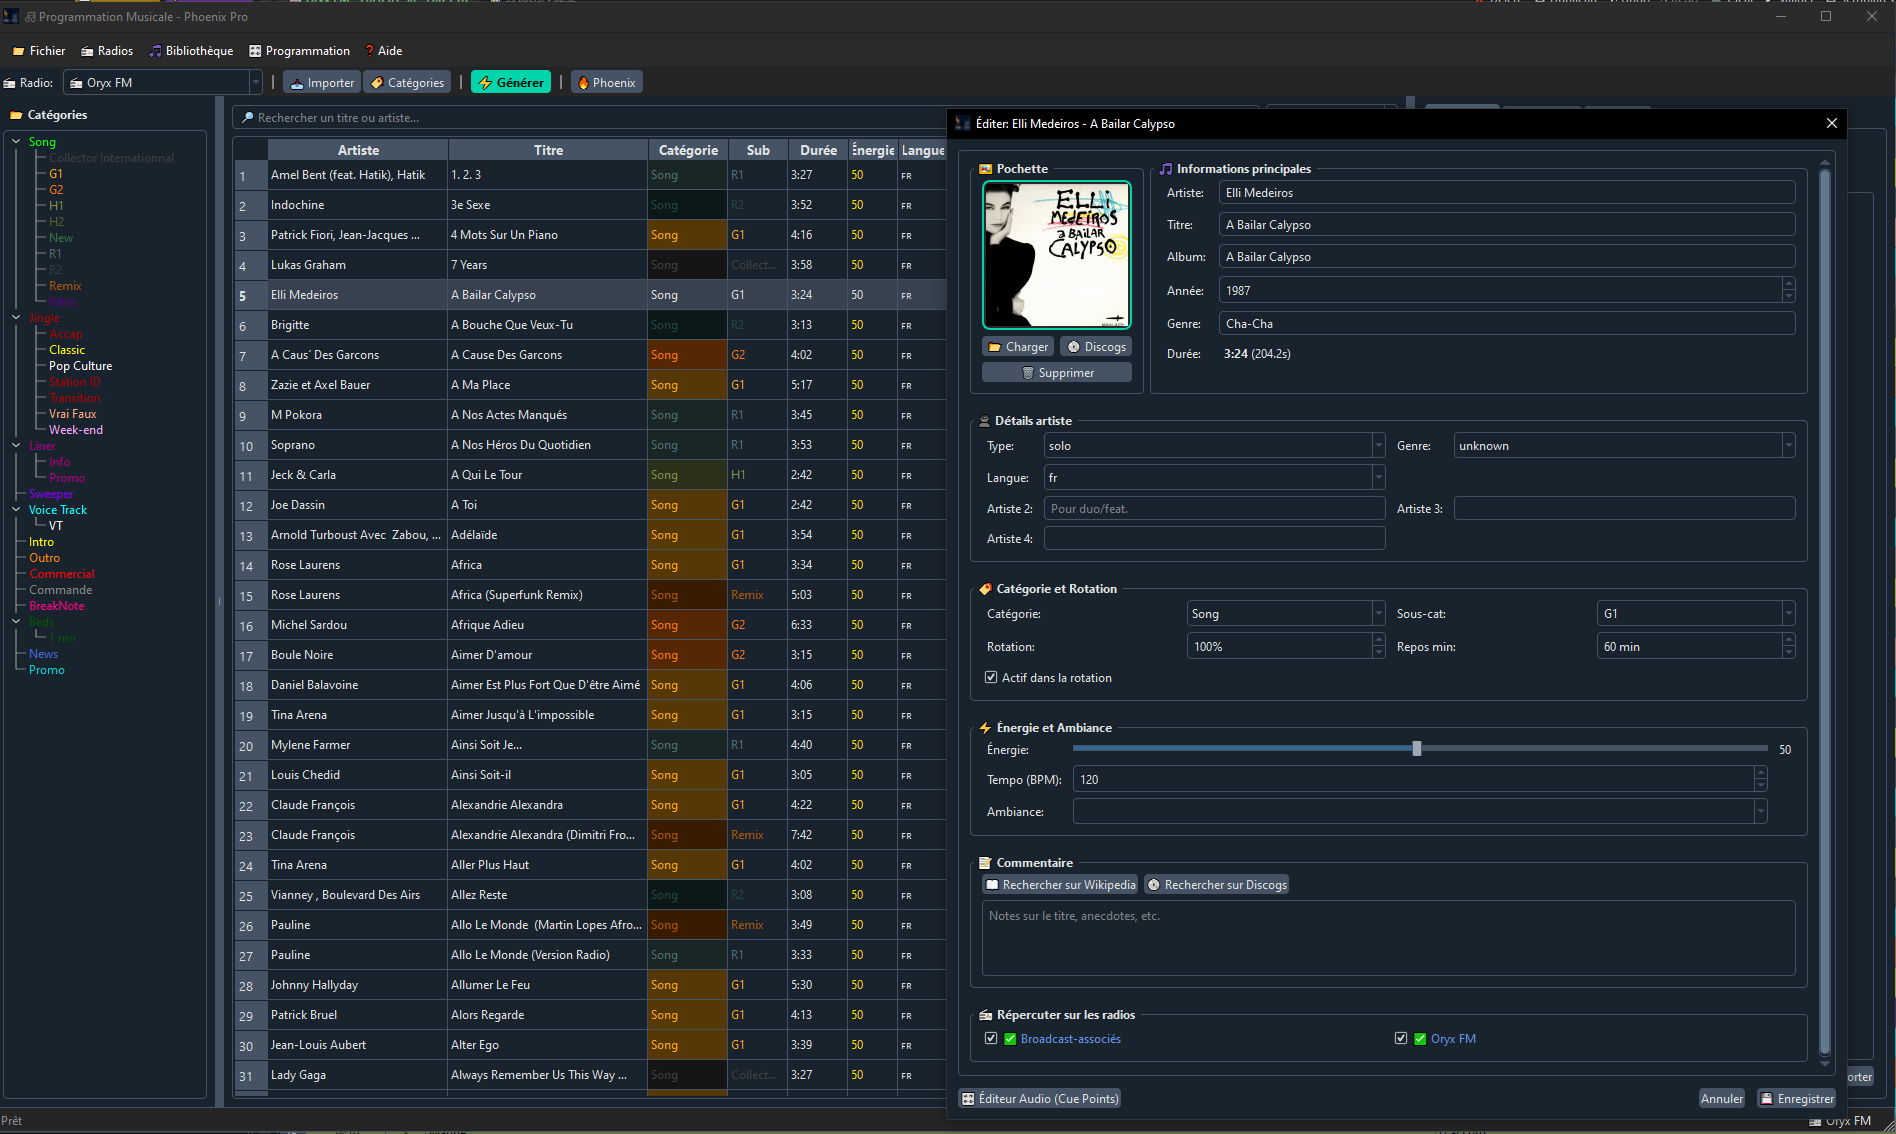Image resolution: width=1896 pixels, height=1134 pixels.
Task: Uncheck the Broadcast-associés radio checkbox
Action: click(991, 1039)
